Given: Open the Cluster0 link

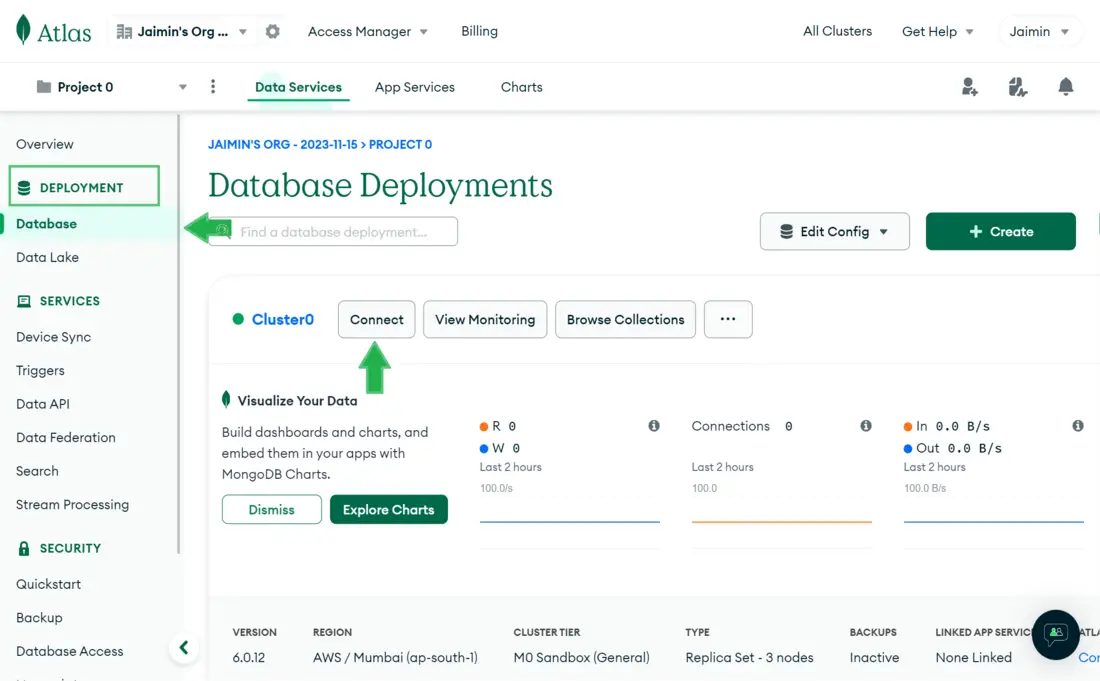Looking at the screenshot, I should [282, 320].
